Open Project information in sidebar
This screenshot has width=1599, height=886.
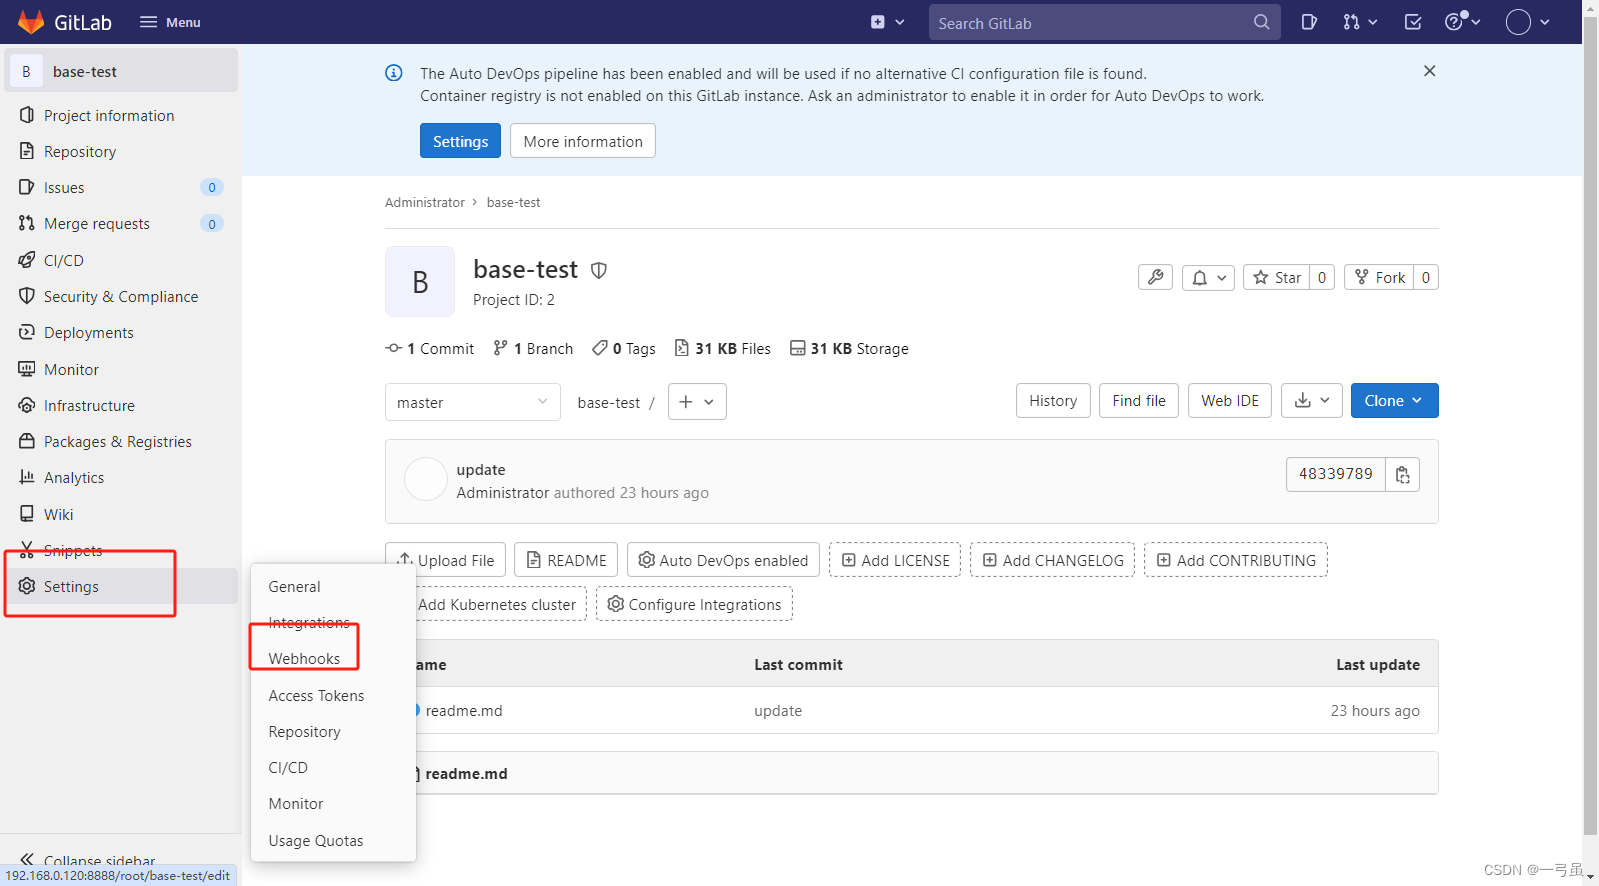121,115
